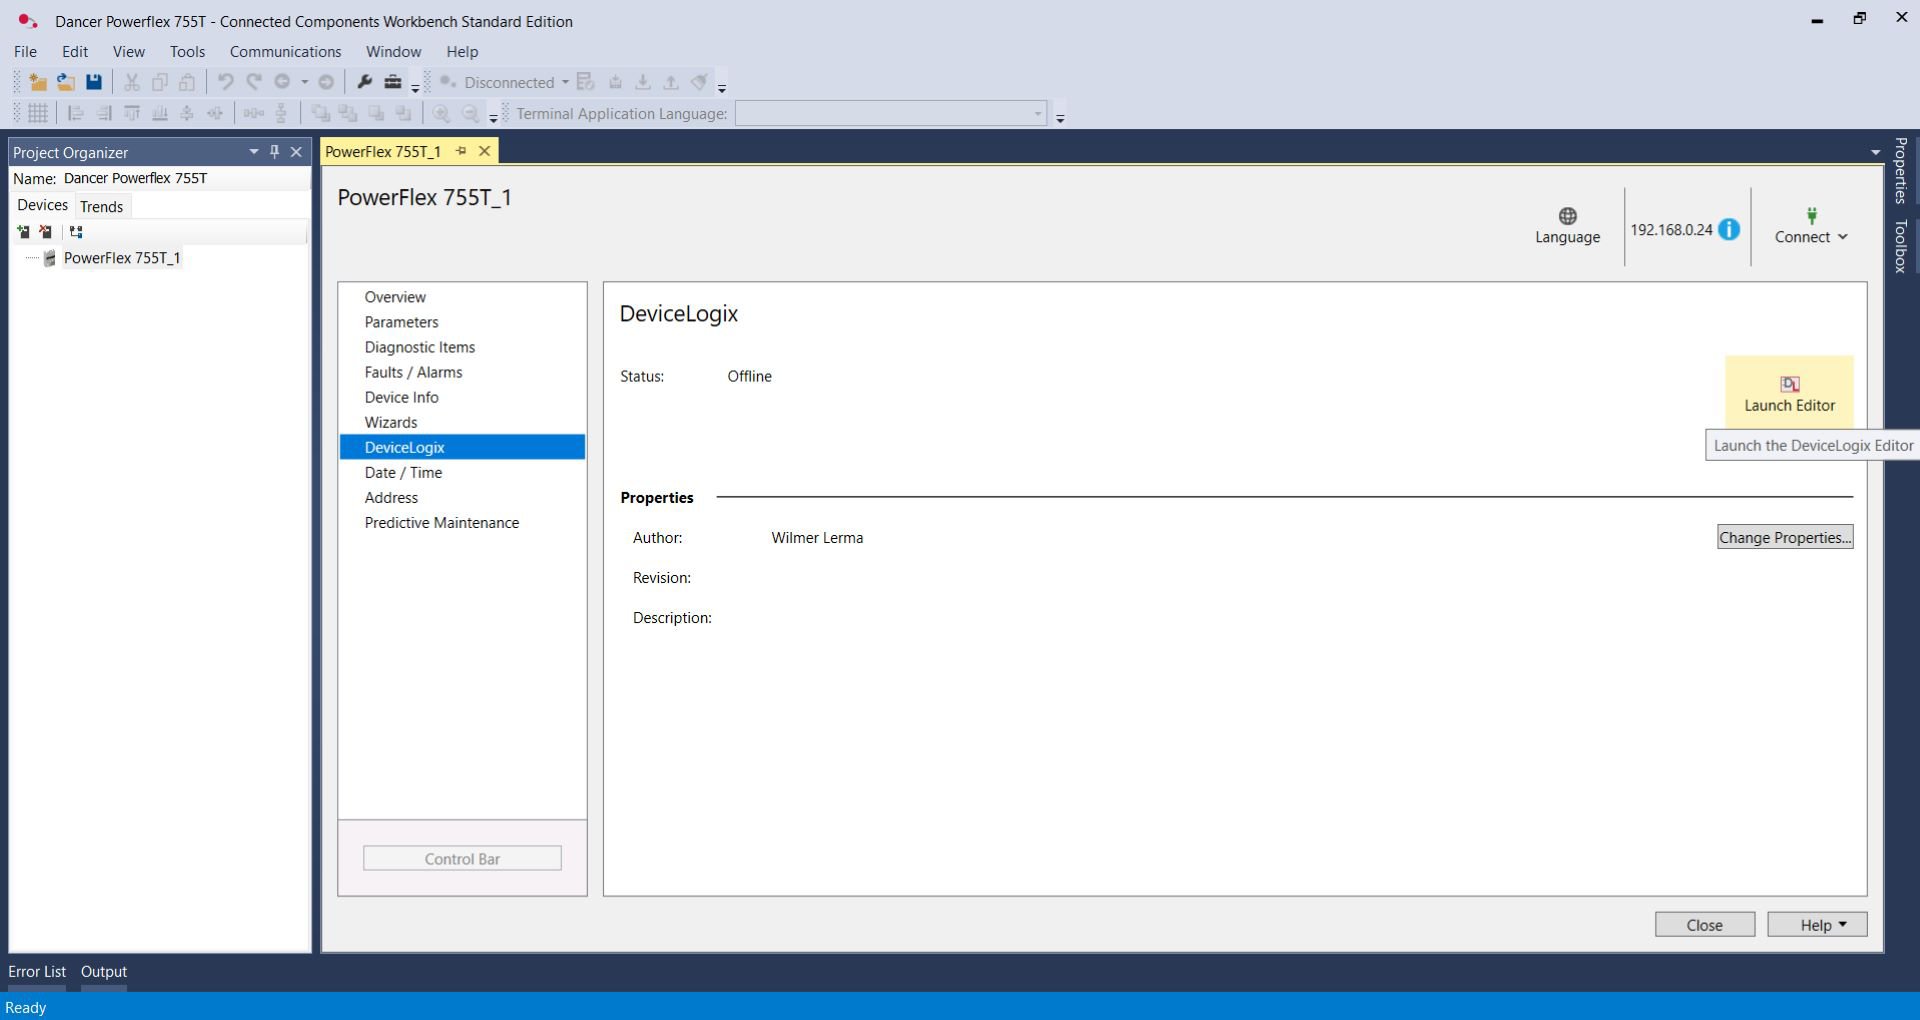
Task: Select the PowerFlex 755T_1 device in the tree
Action: (122, 258)
